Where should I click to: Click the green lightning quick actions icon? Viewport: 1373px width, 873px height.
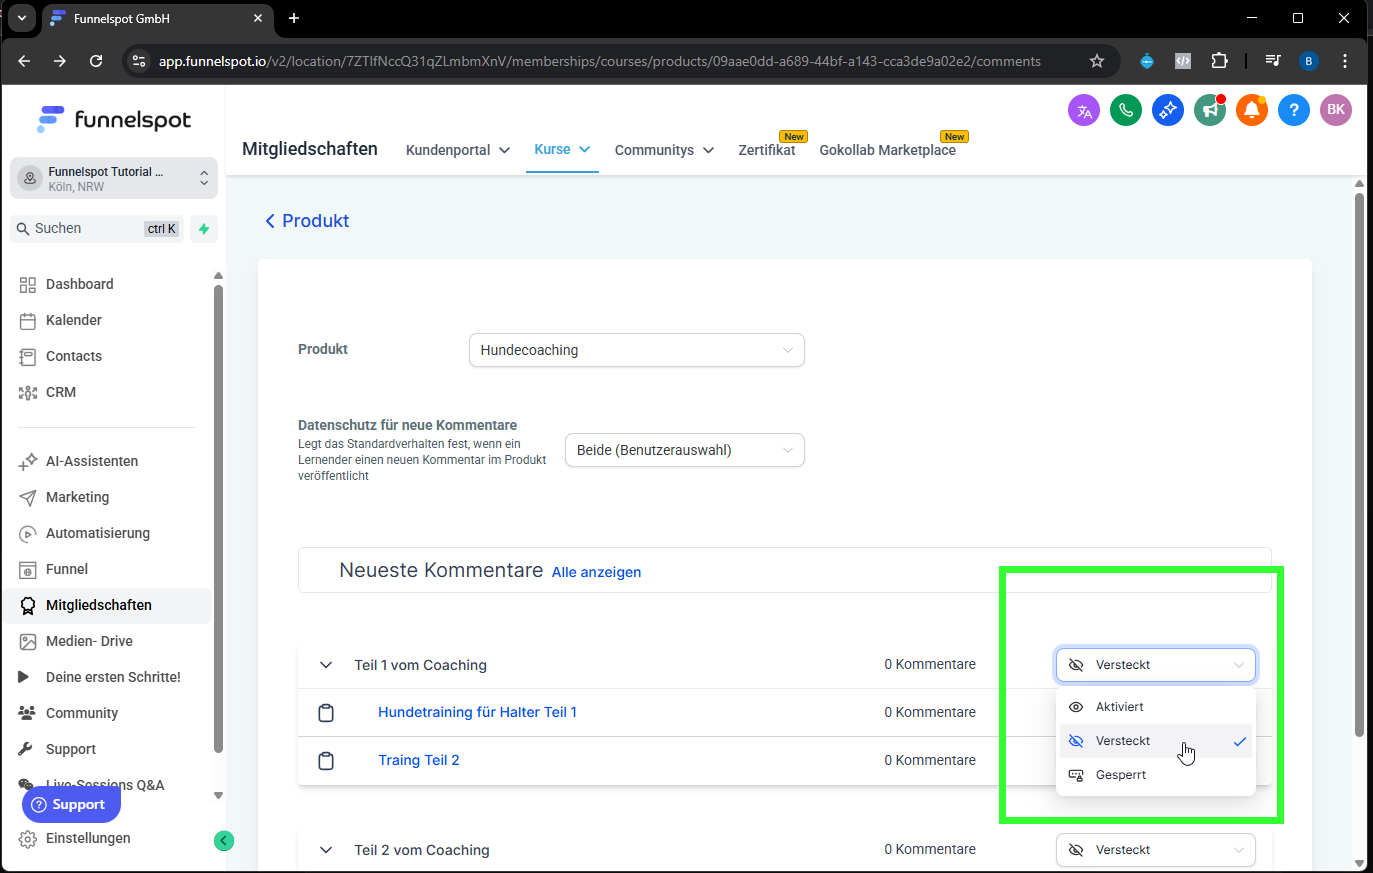click(204, 229)
